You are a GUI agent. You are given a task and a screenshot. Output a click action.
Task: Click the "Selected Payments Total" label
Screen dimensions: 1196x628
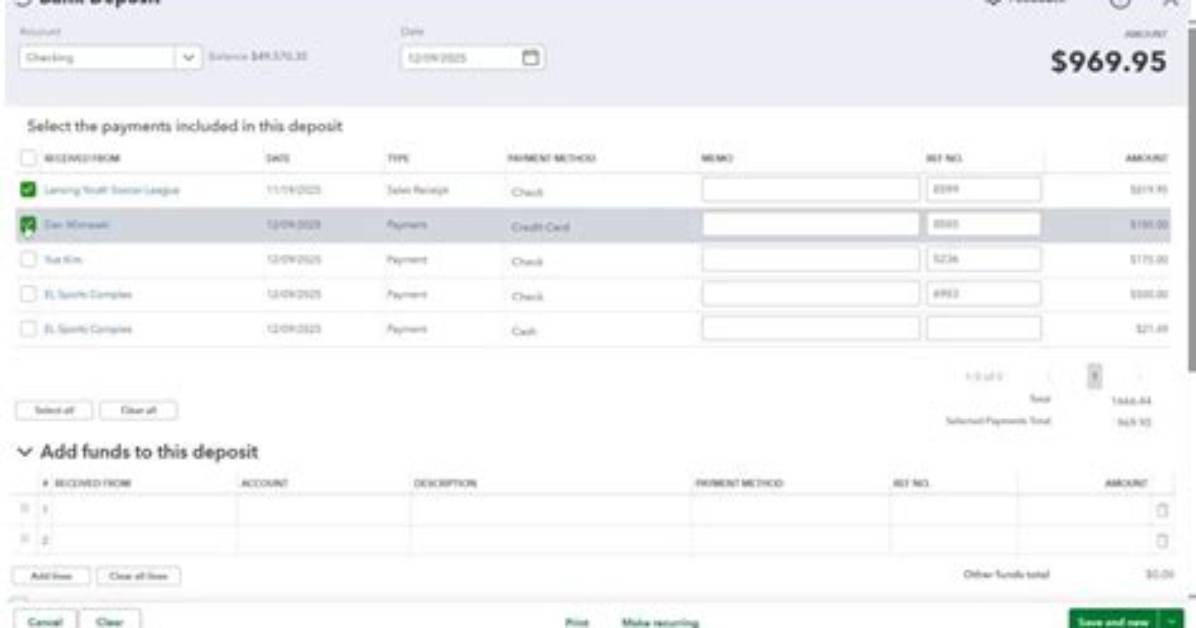[x=998, y=421]
